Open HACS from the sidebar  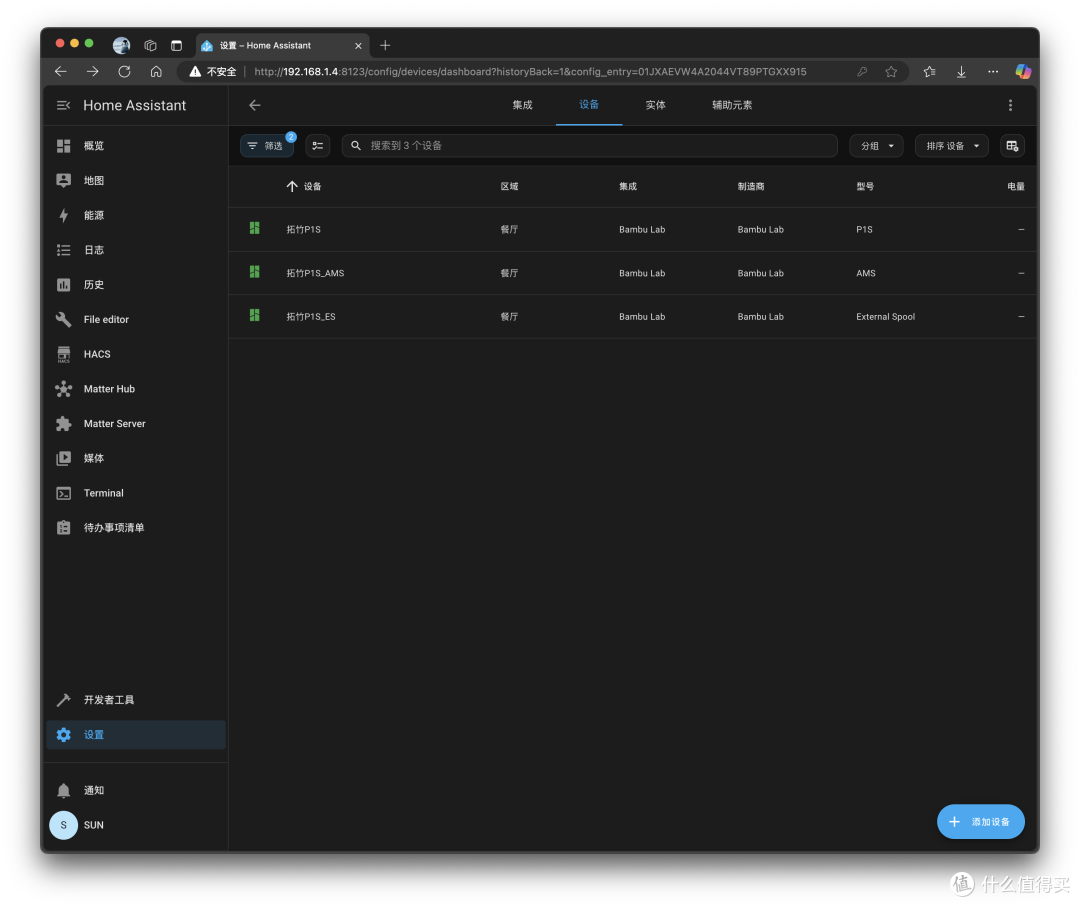pyautogui.click(x=136, y=354)
